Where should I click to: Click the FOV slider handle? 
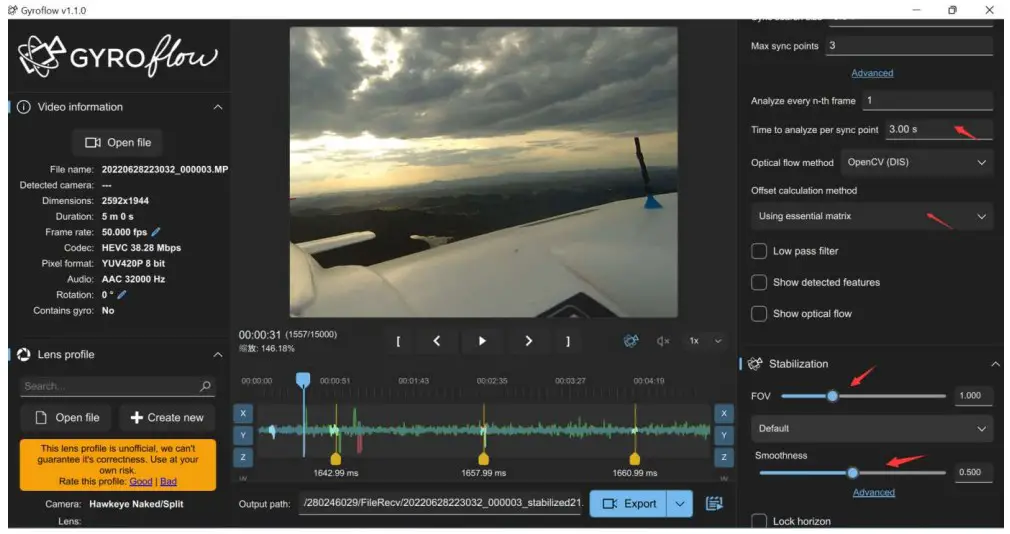[832, 396]
